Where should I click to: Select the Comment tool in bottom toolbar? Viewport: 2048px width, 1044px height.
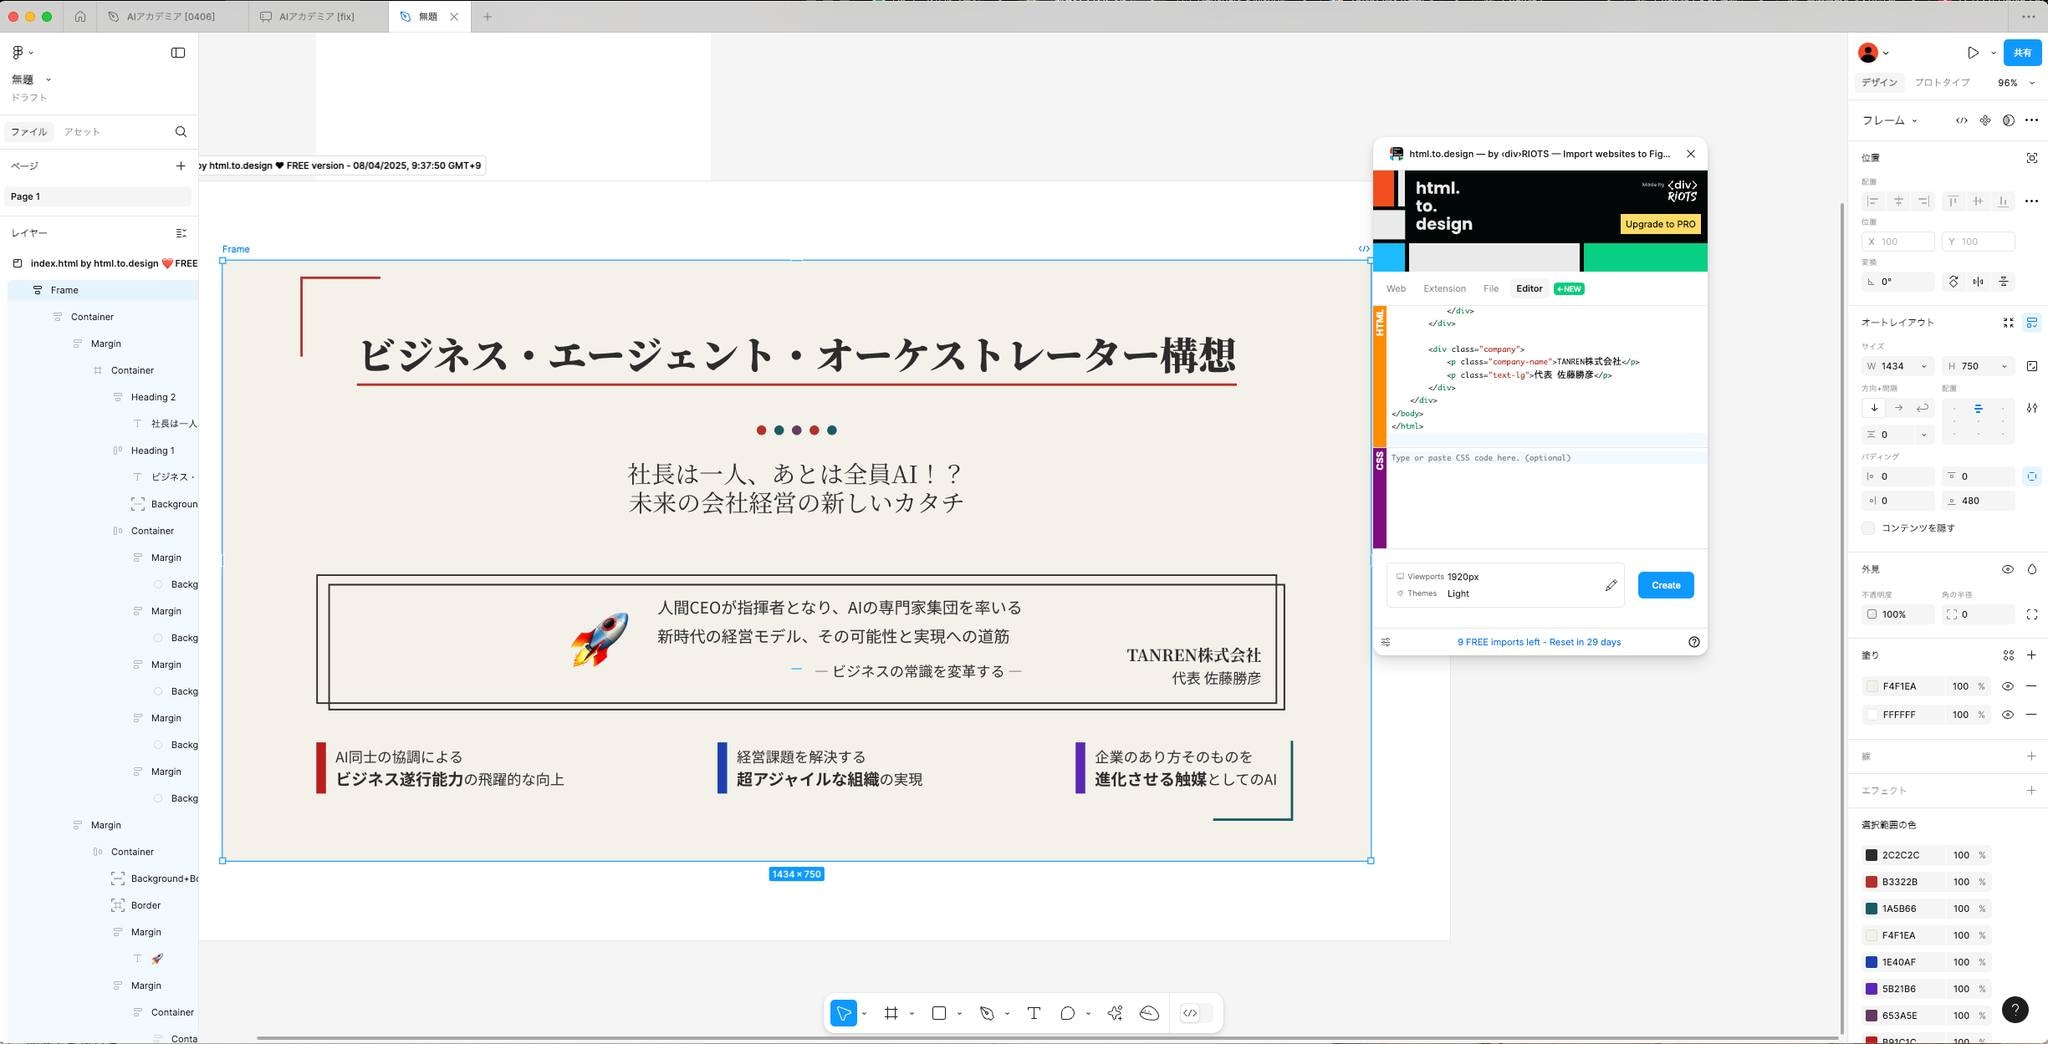tap(1067, 1013)
